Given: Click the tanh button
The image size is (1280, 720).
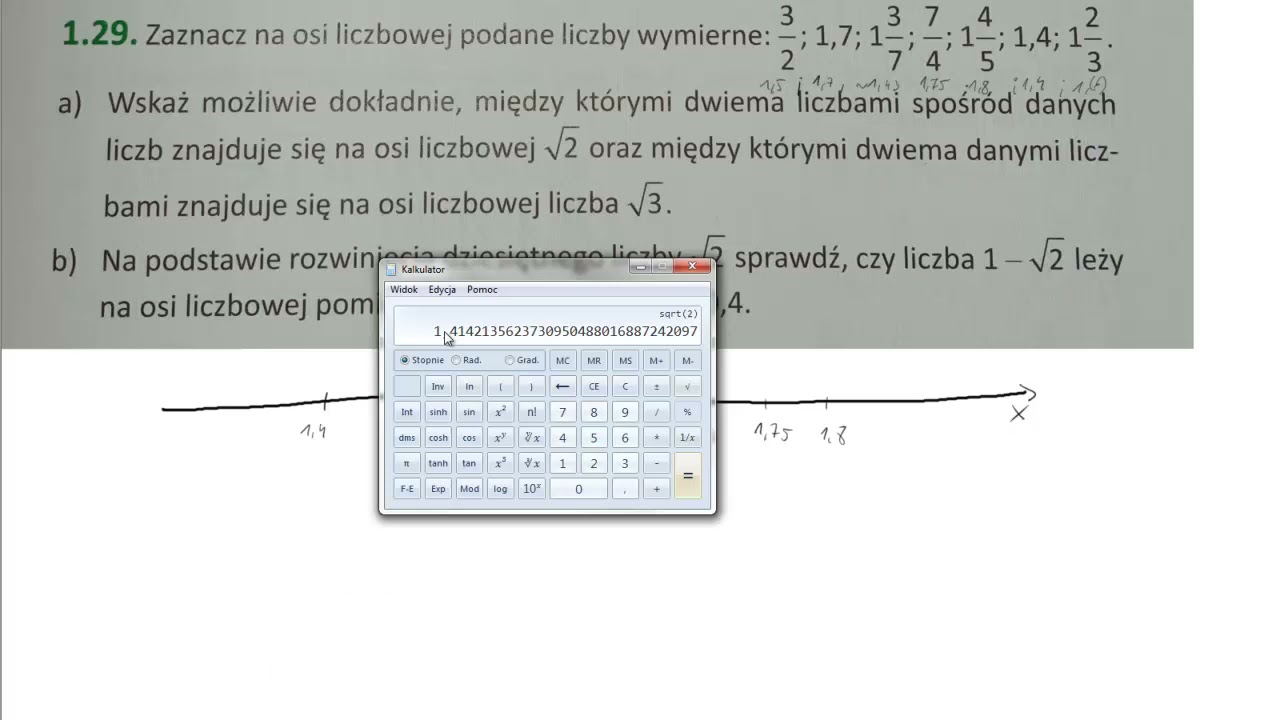Looking at the screenshot, I should (438, 463).
